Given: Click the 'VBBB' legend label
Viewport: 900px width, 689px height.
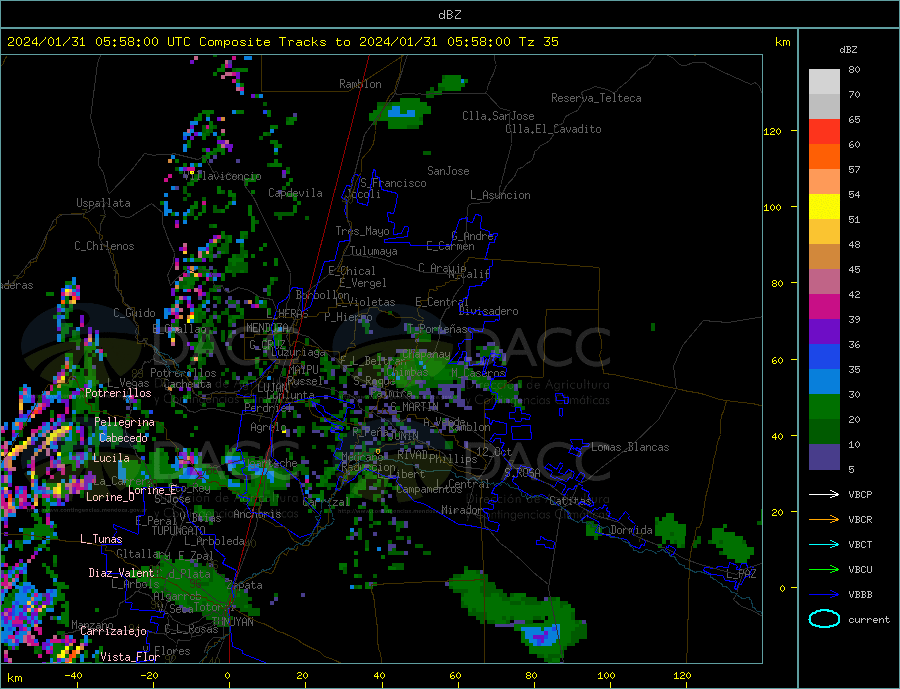Looking at the screenshot, I should point(860,594).
